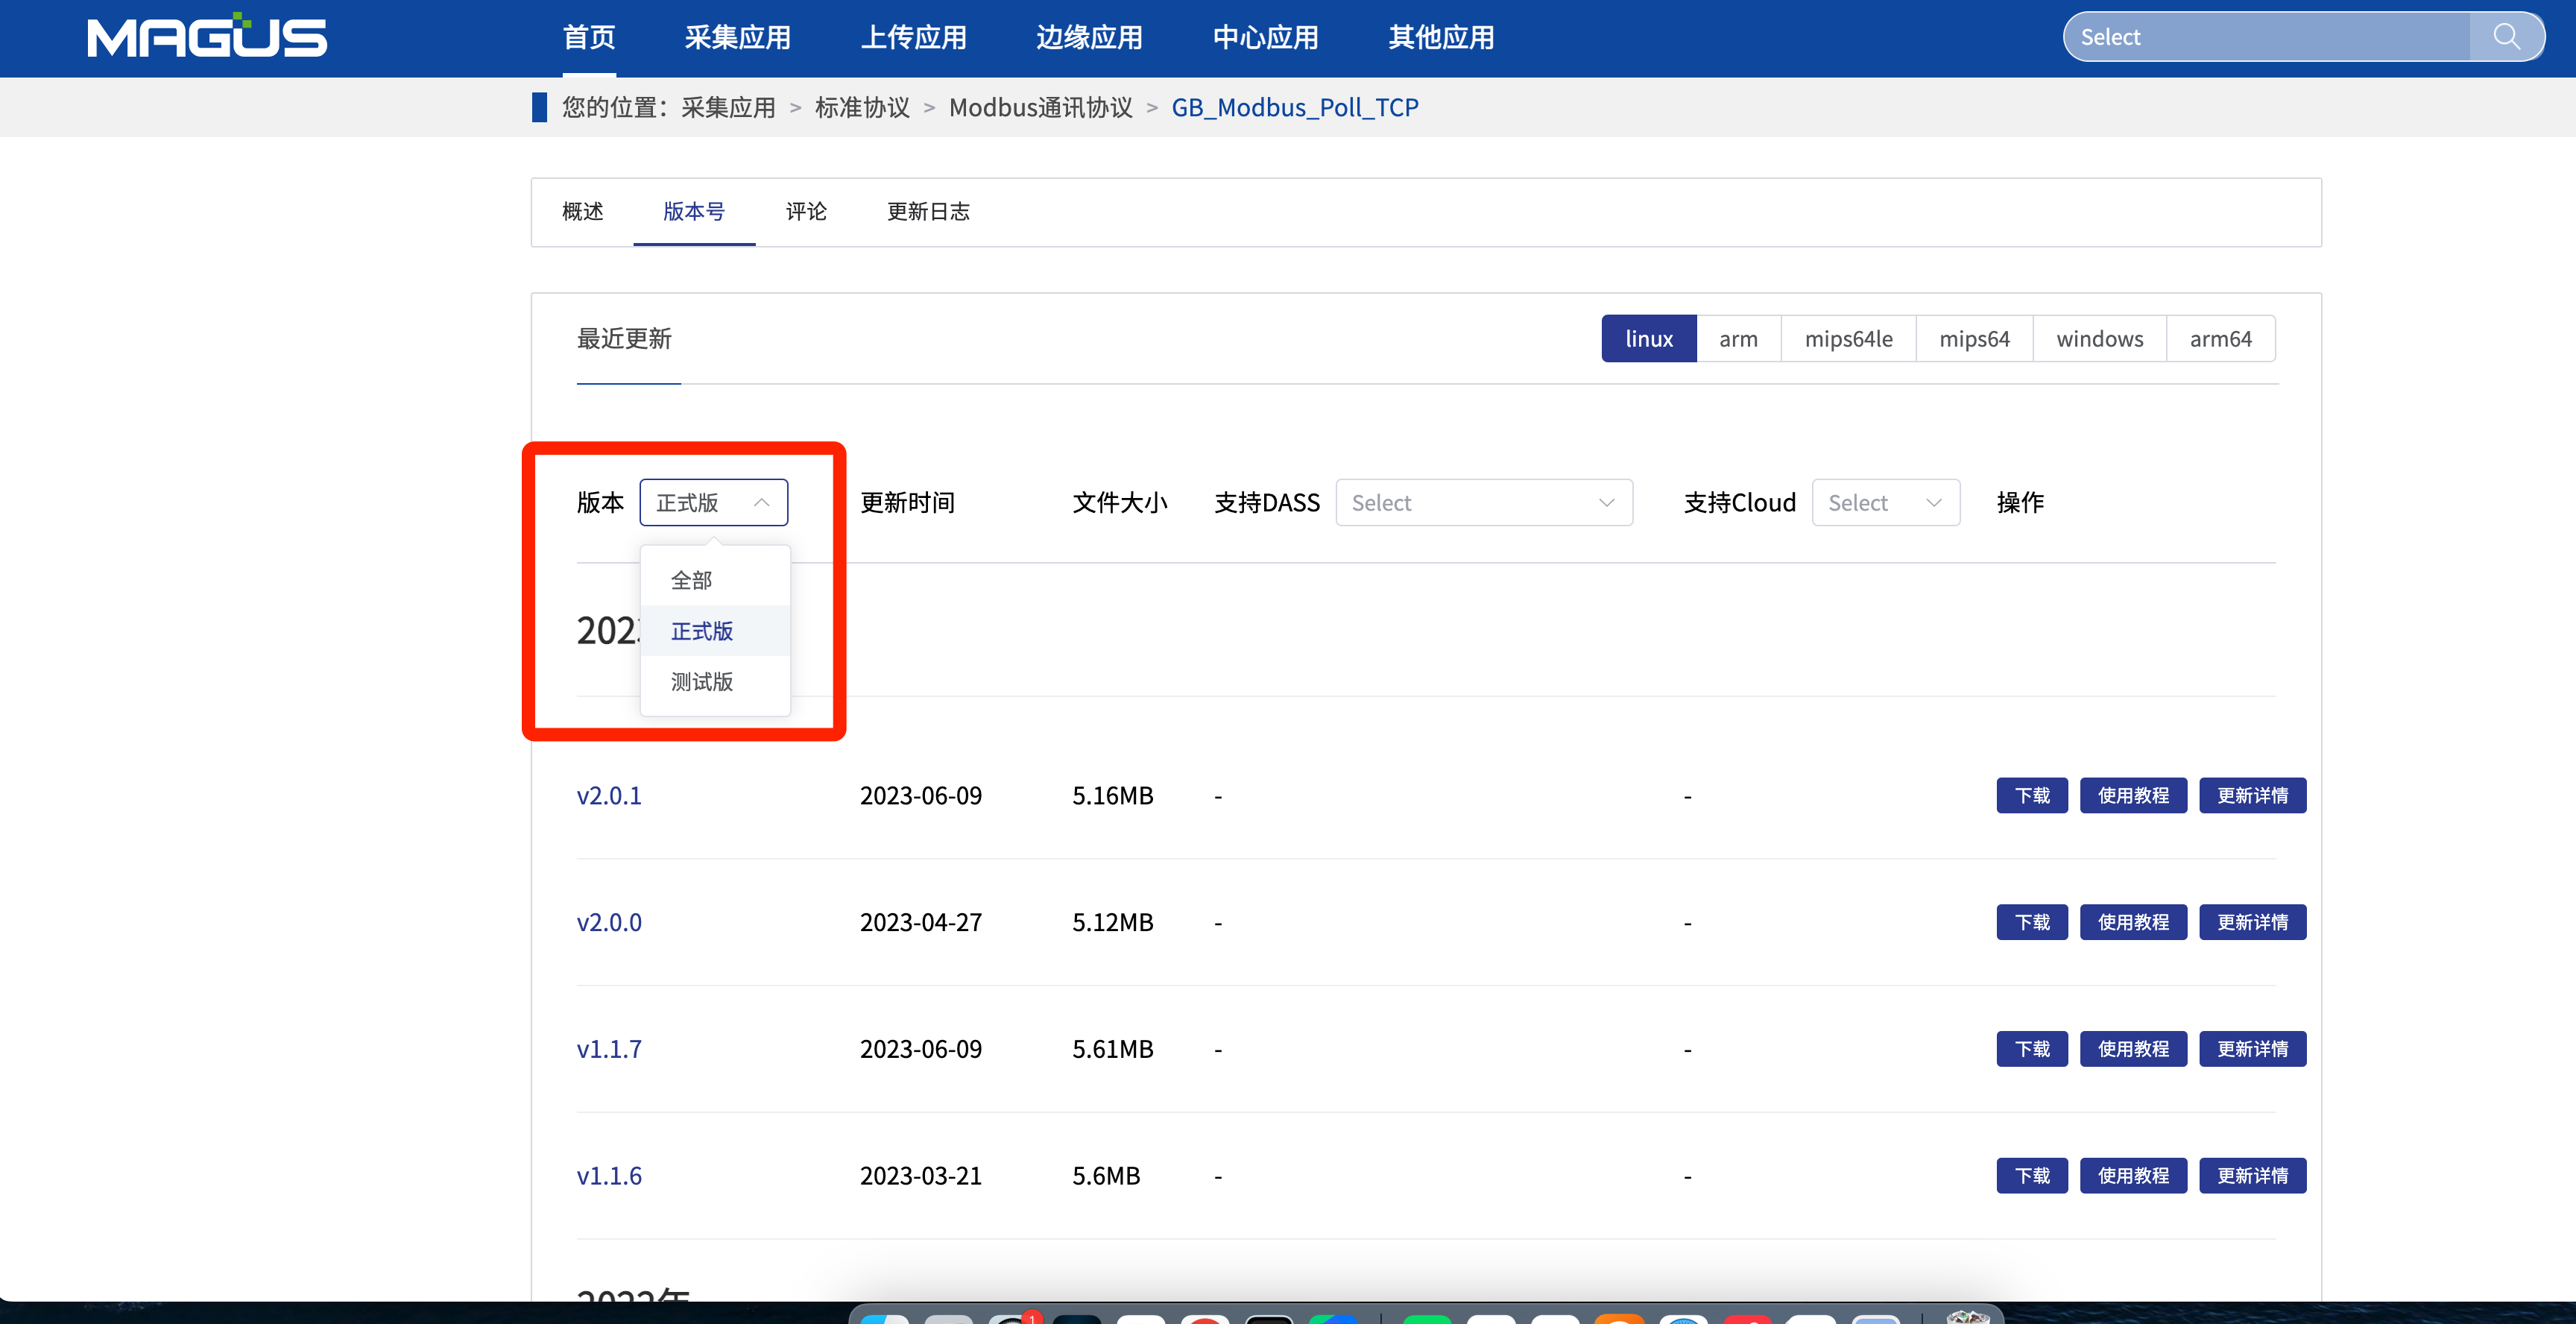The image size is (2576, 1324).
Task: Click the 2023-06-09 date of v2.0.1
Action: (x=921, y=796)
